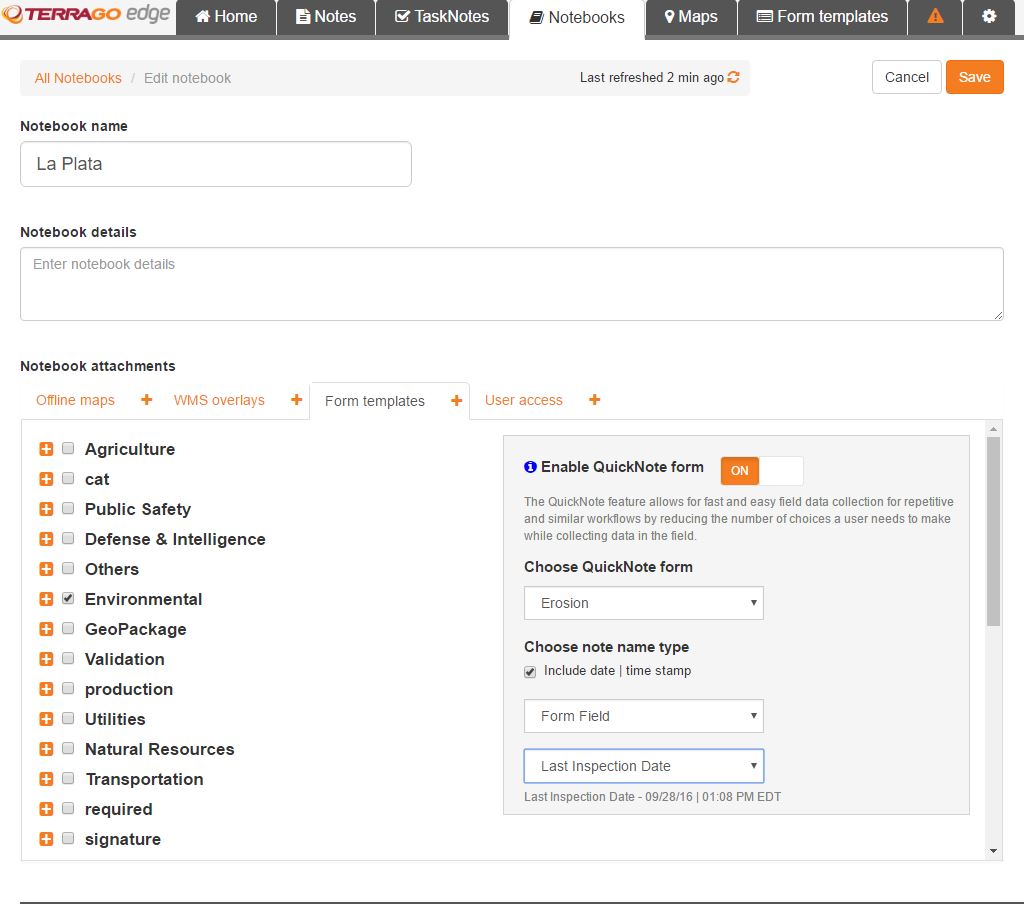Check the GeoPackage checkbox

(68, 628)
